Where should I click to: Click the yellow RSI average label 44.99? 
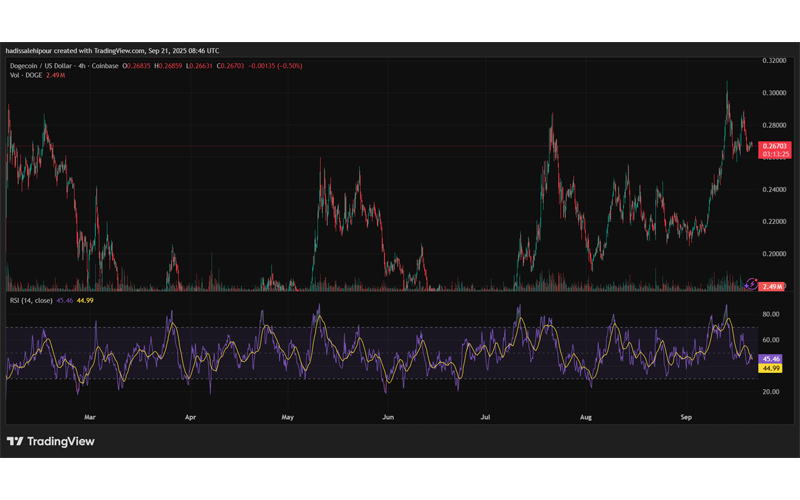point(771,368)
